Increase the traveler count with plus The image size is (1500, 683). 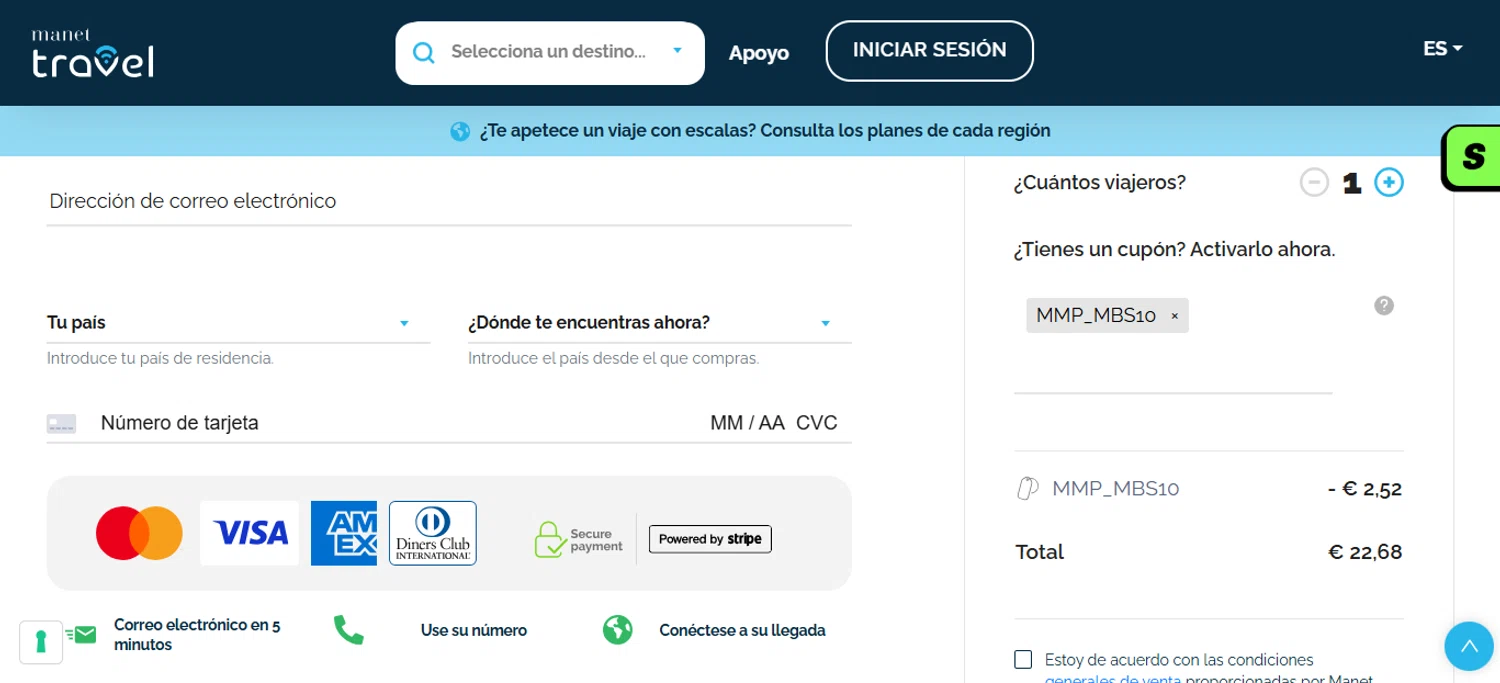pos(1389,183)
